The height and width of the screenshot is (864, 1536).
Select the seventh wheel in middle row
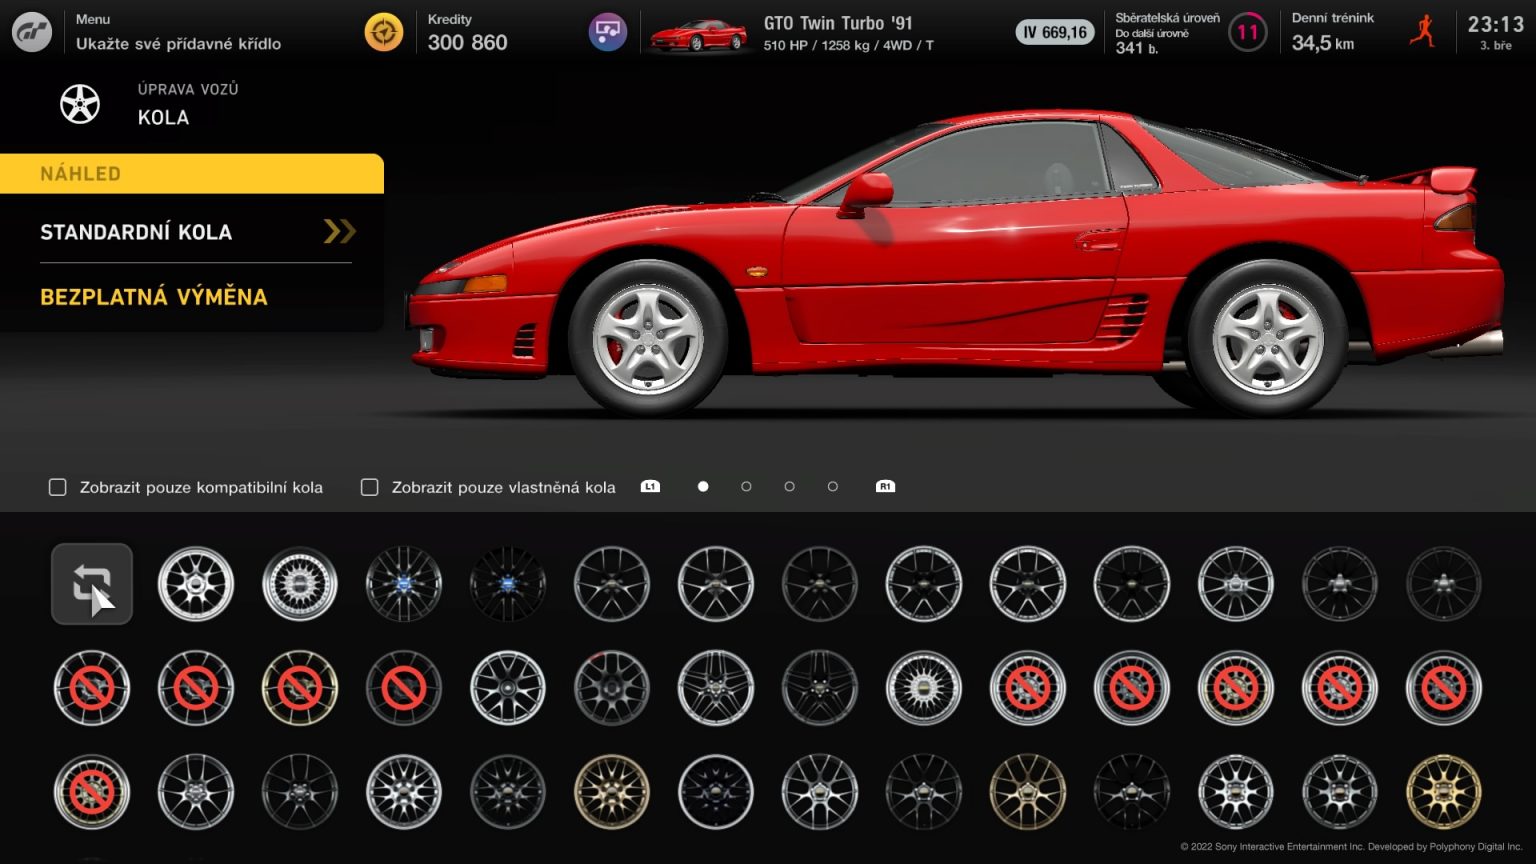[716, 688]
